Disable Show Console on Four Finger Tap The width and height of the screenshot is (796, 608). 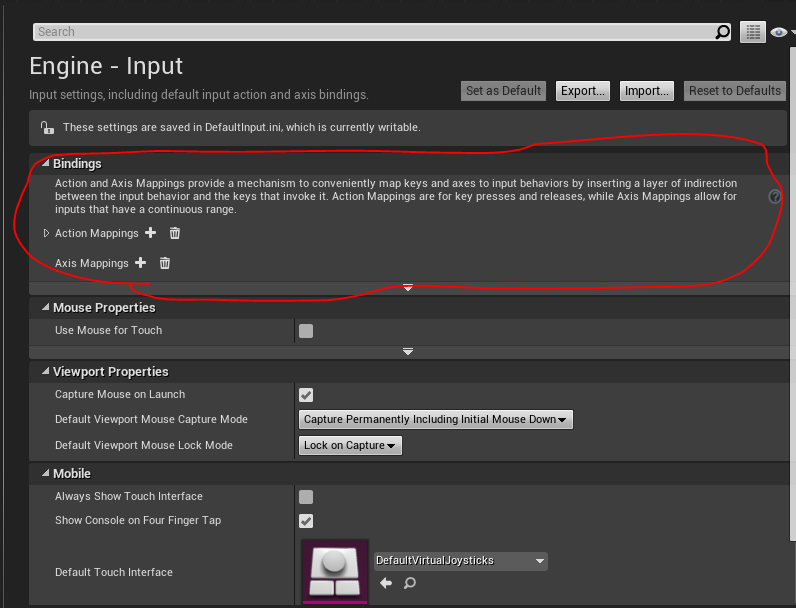[x=306, y=521]
